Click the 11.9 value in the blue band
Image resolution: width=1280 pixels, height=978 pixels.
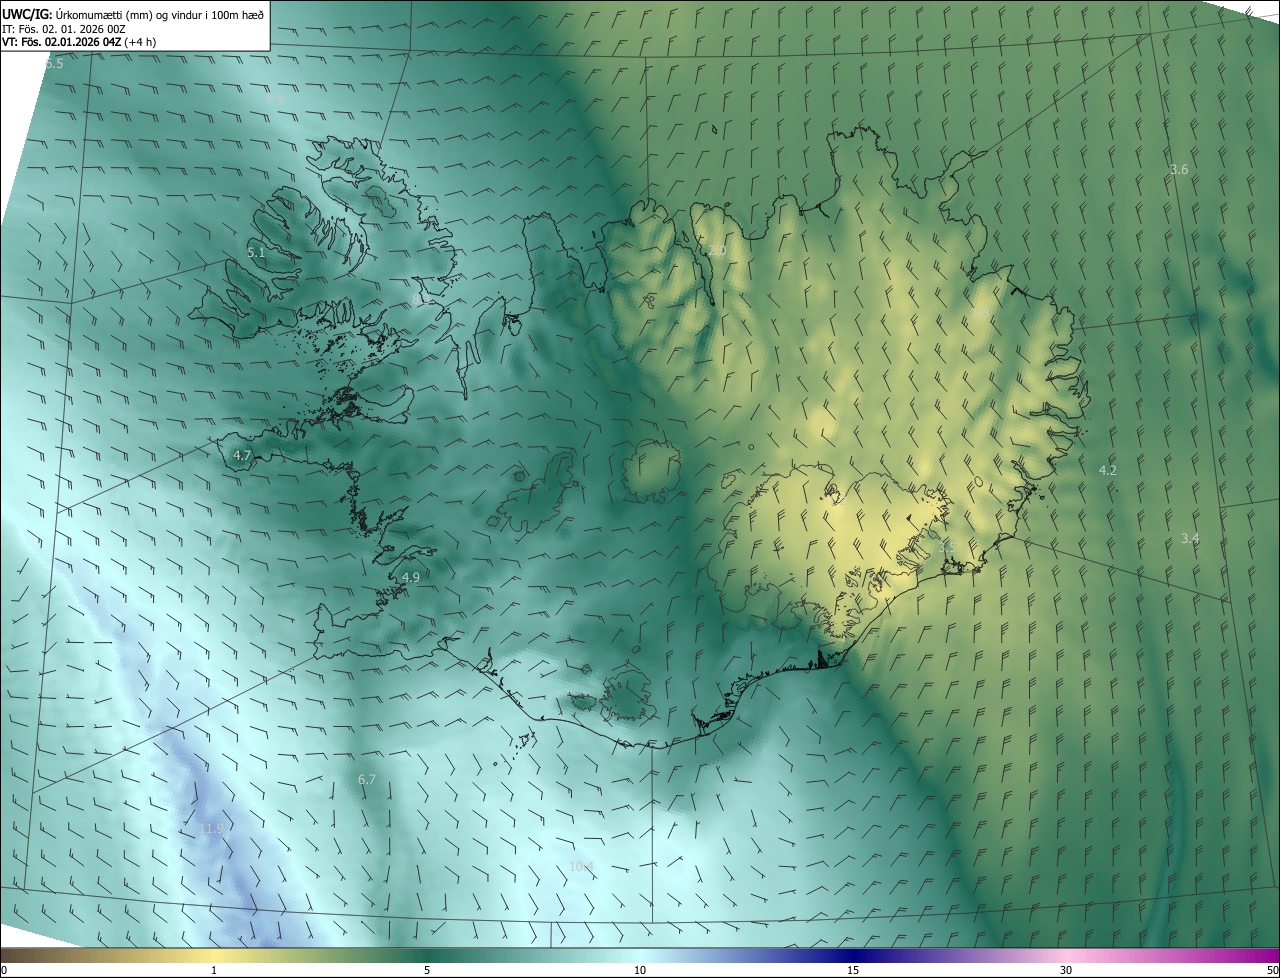click(x=212, y=829)
